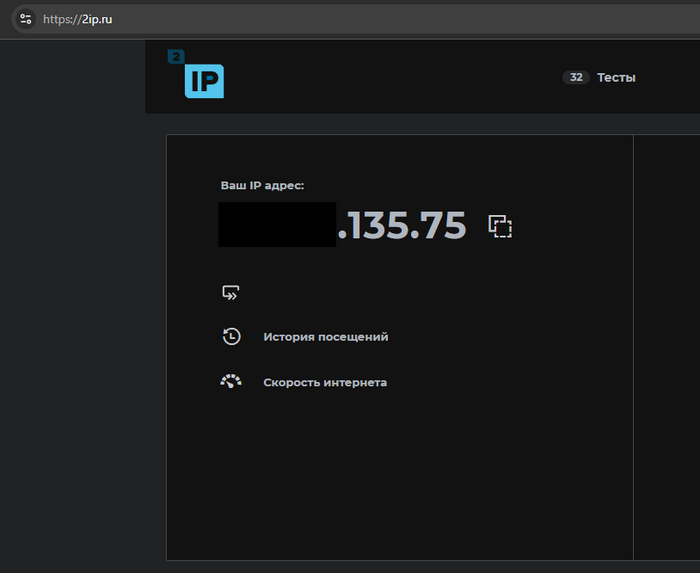Click empty space below Скорость интернета in the card
The width and height of the screenshot is (700, 573).
click(400, 480)
